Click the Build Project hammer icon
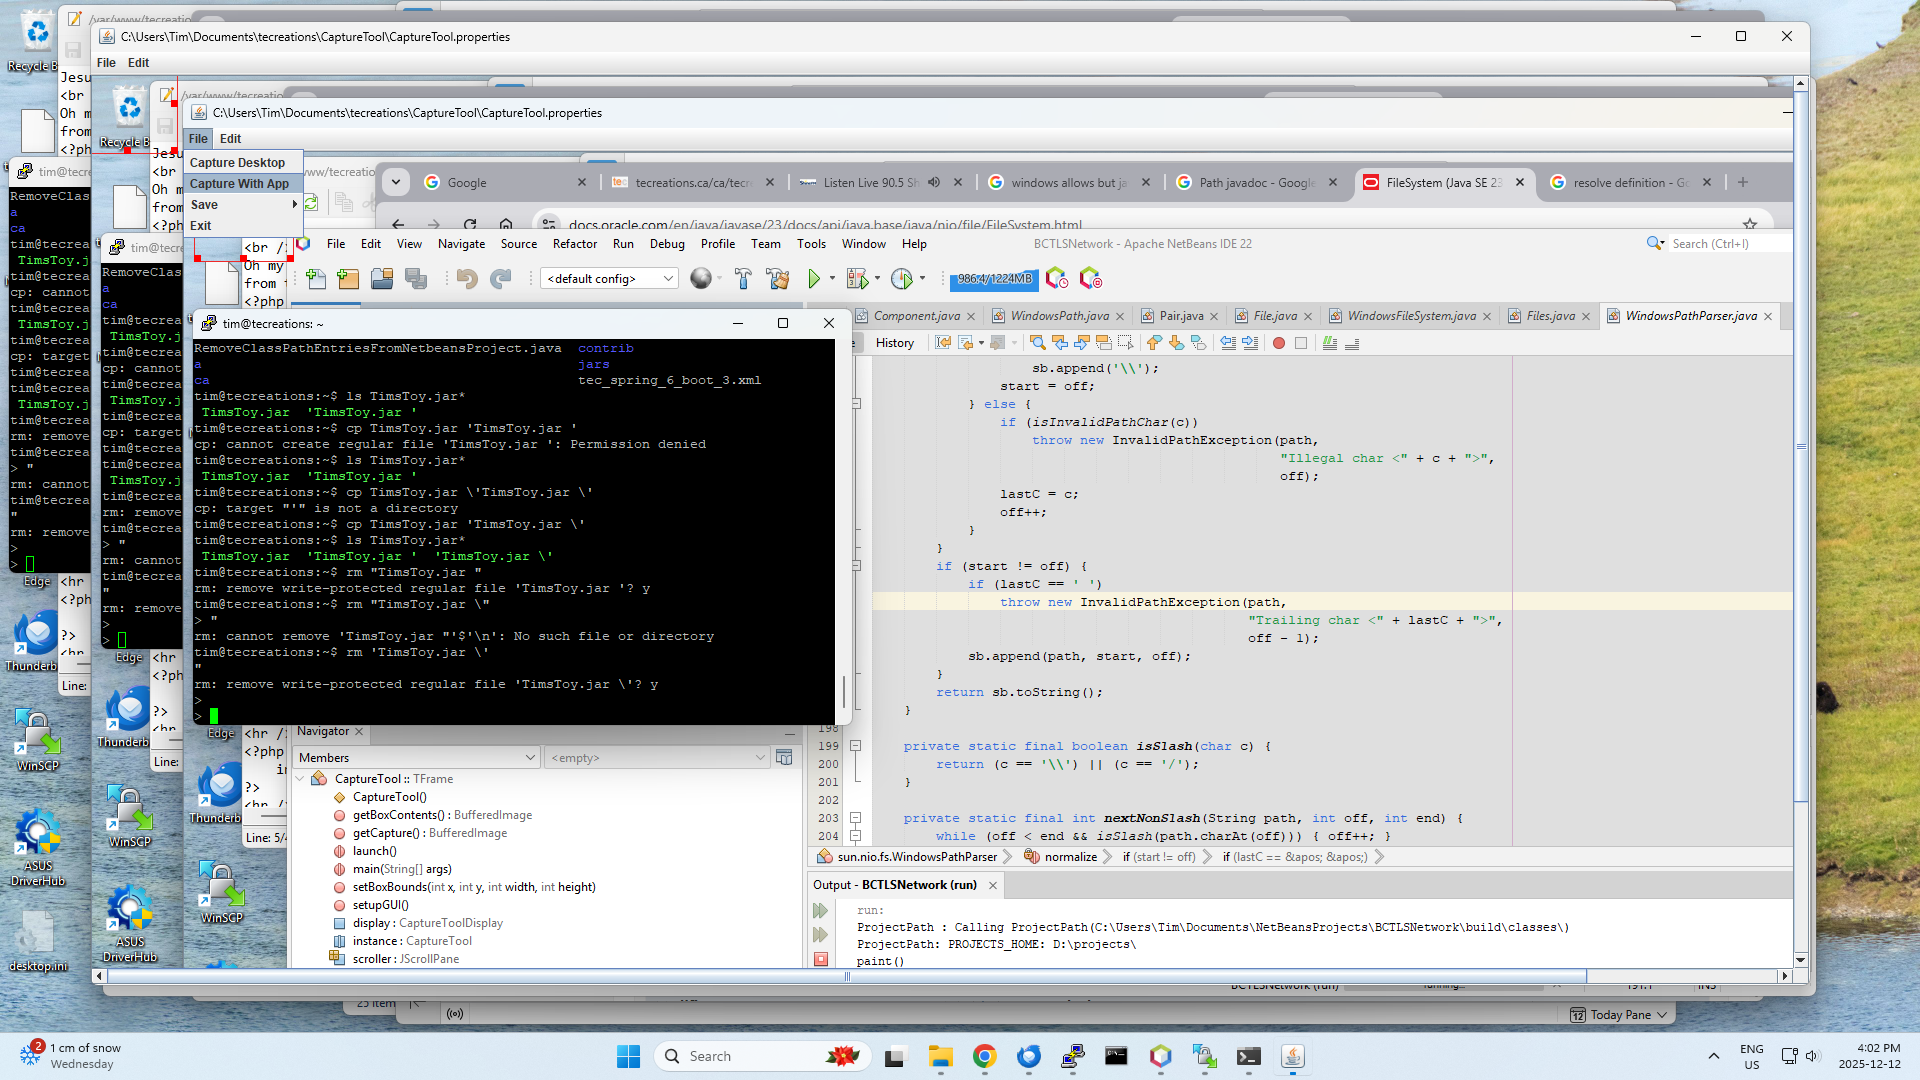 pyautogui.click(x=743, y=279)
